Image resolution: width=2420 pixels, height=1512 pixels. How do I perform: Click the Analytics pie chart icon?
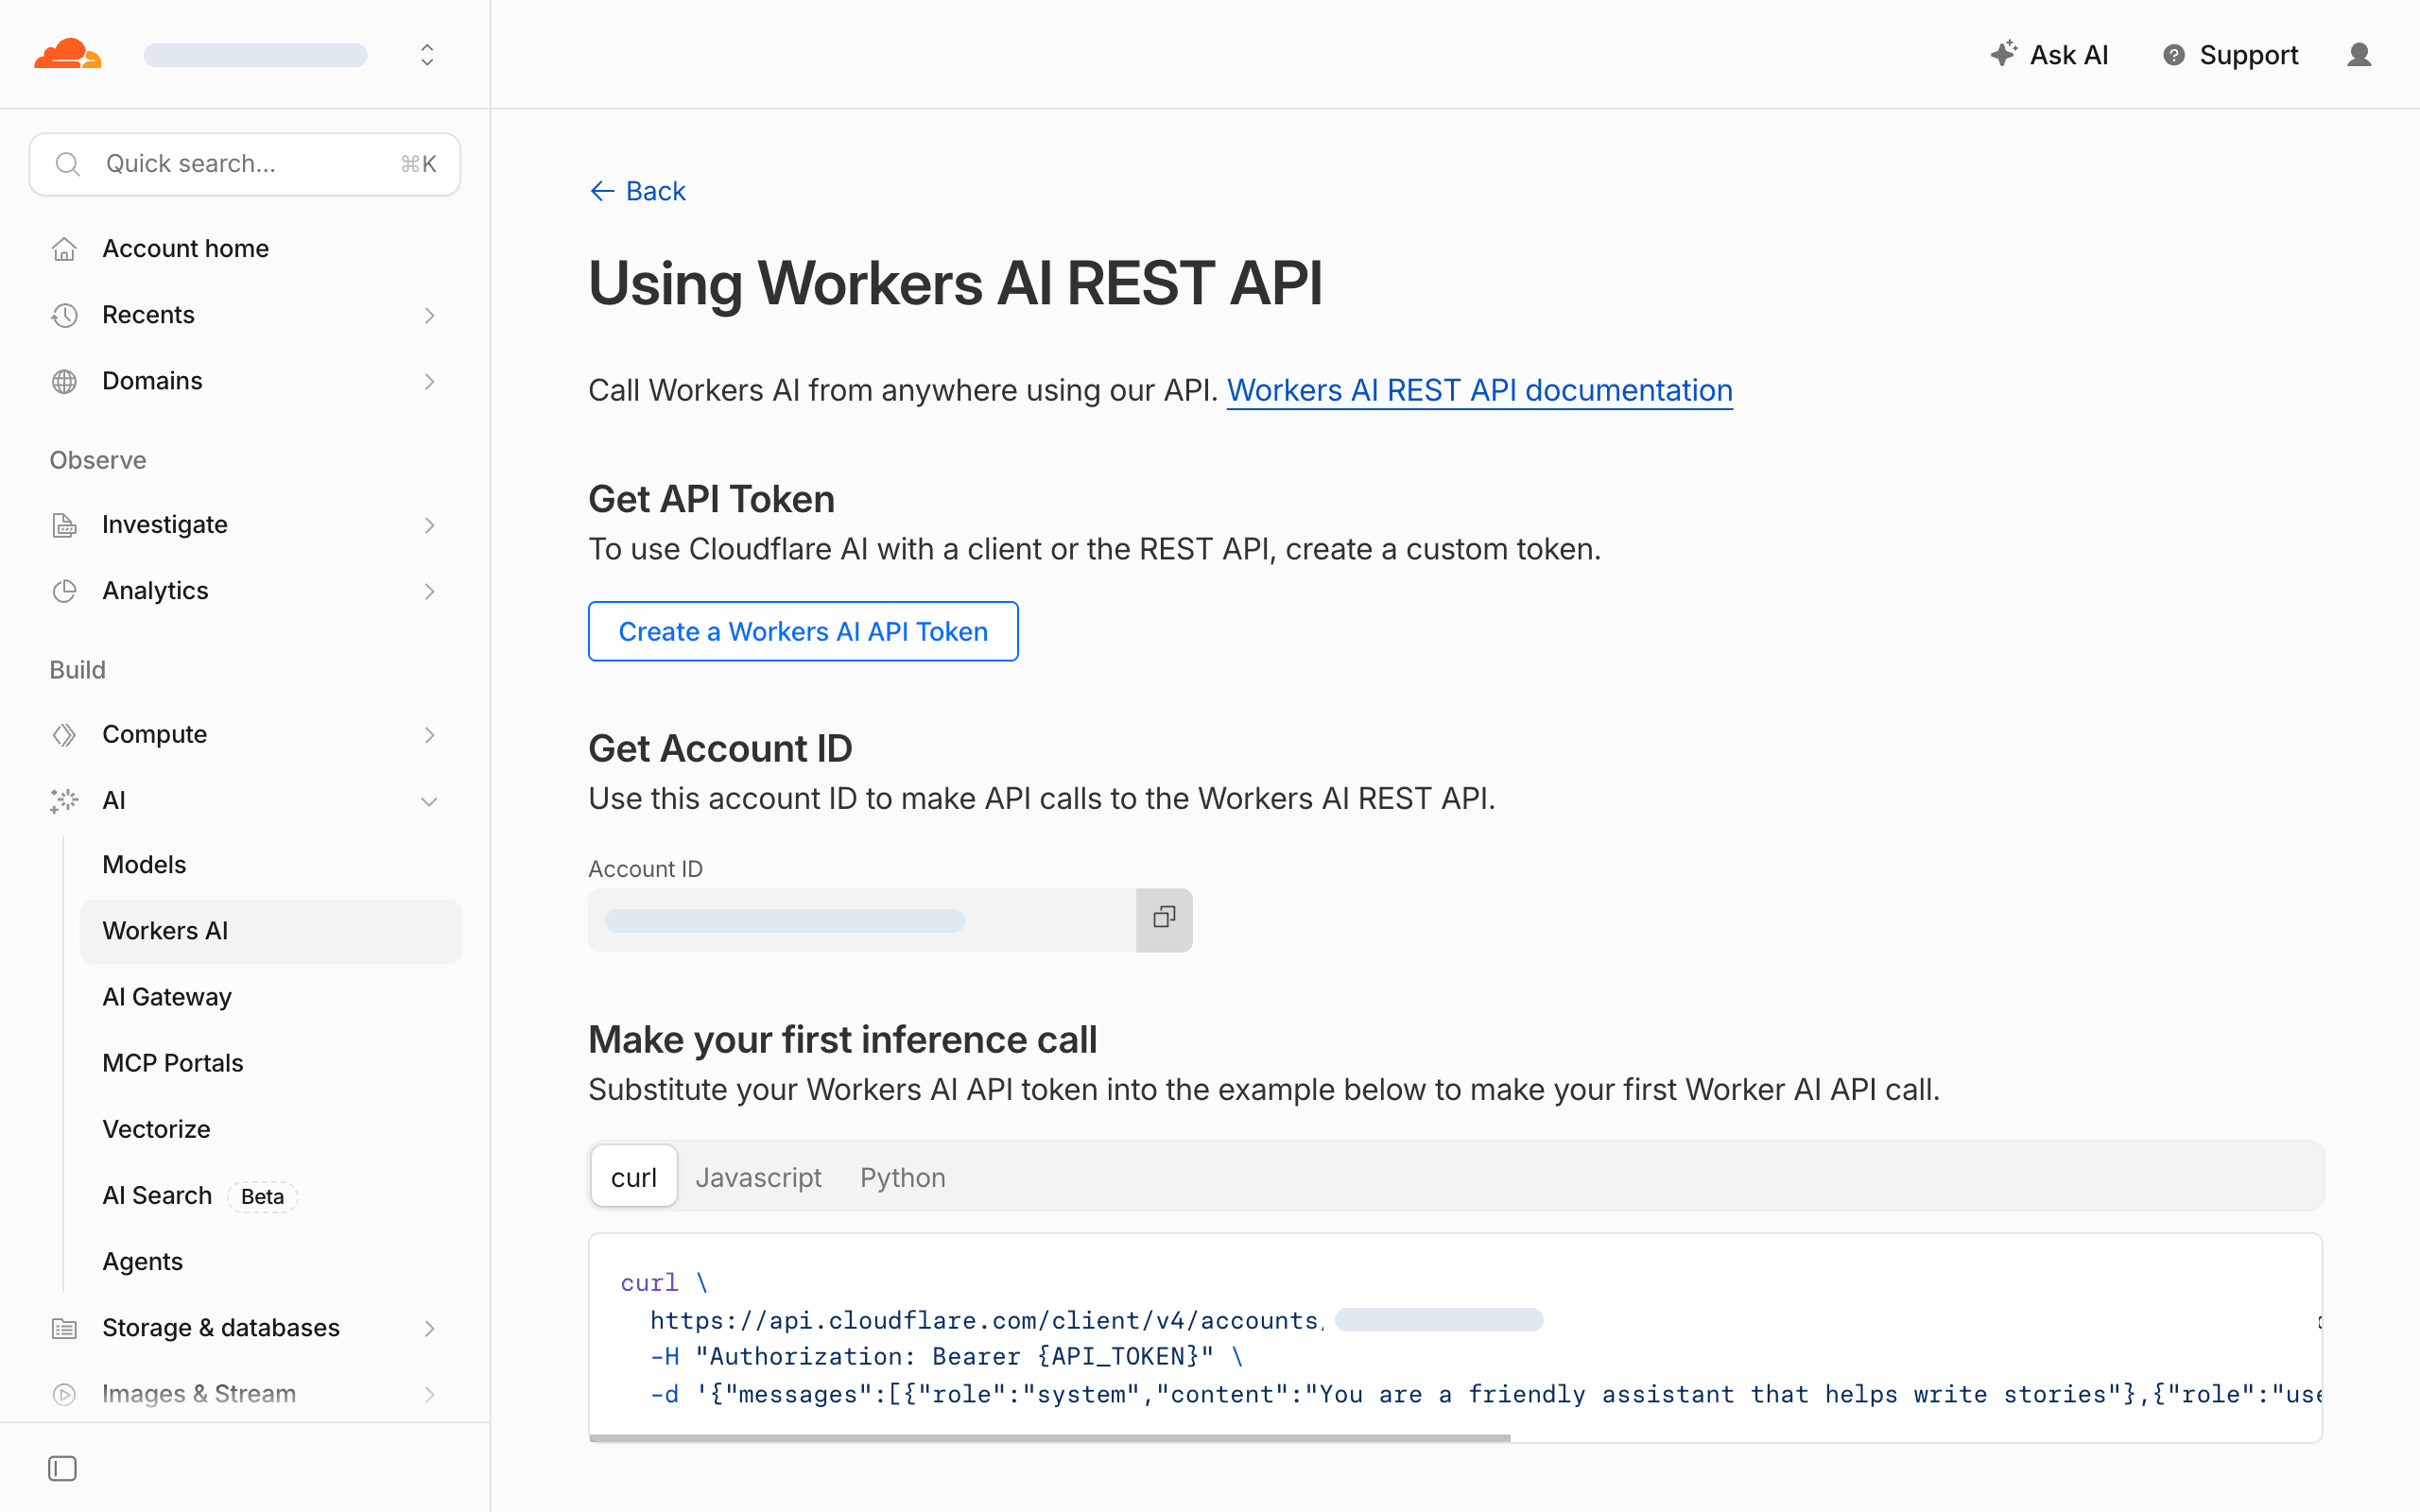coord(65,591)
